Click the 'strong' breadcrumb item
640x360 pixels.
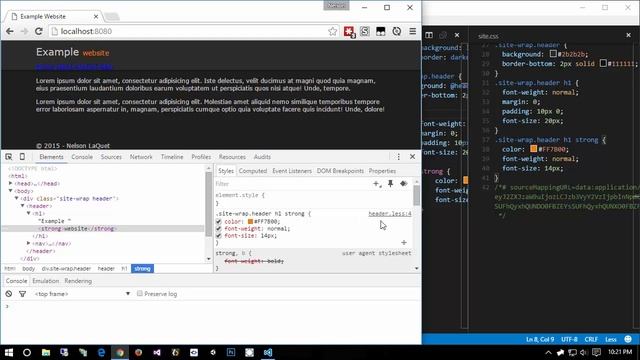click(142, 269)
